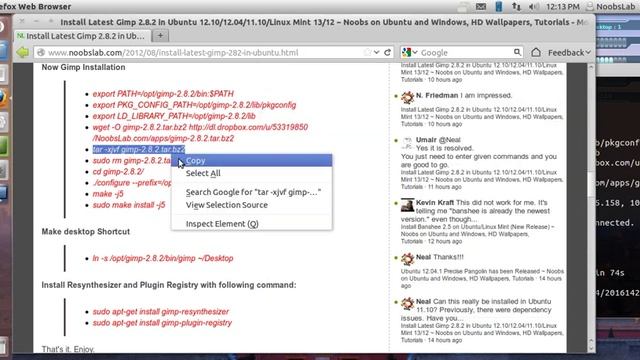Click the 12:13 PM clock
The height and width of the screenshot is (360, 640).
pos(562,7)
